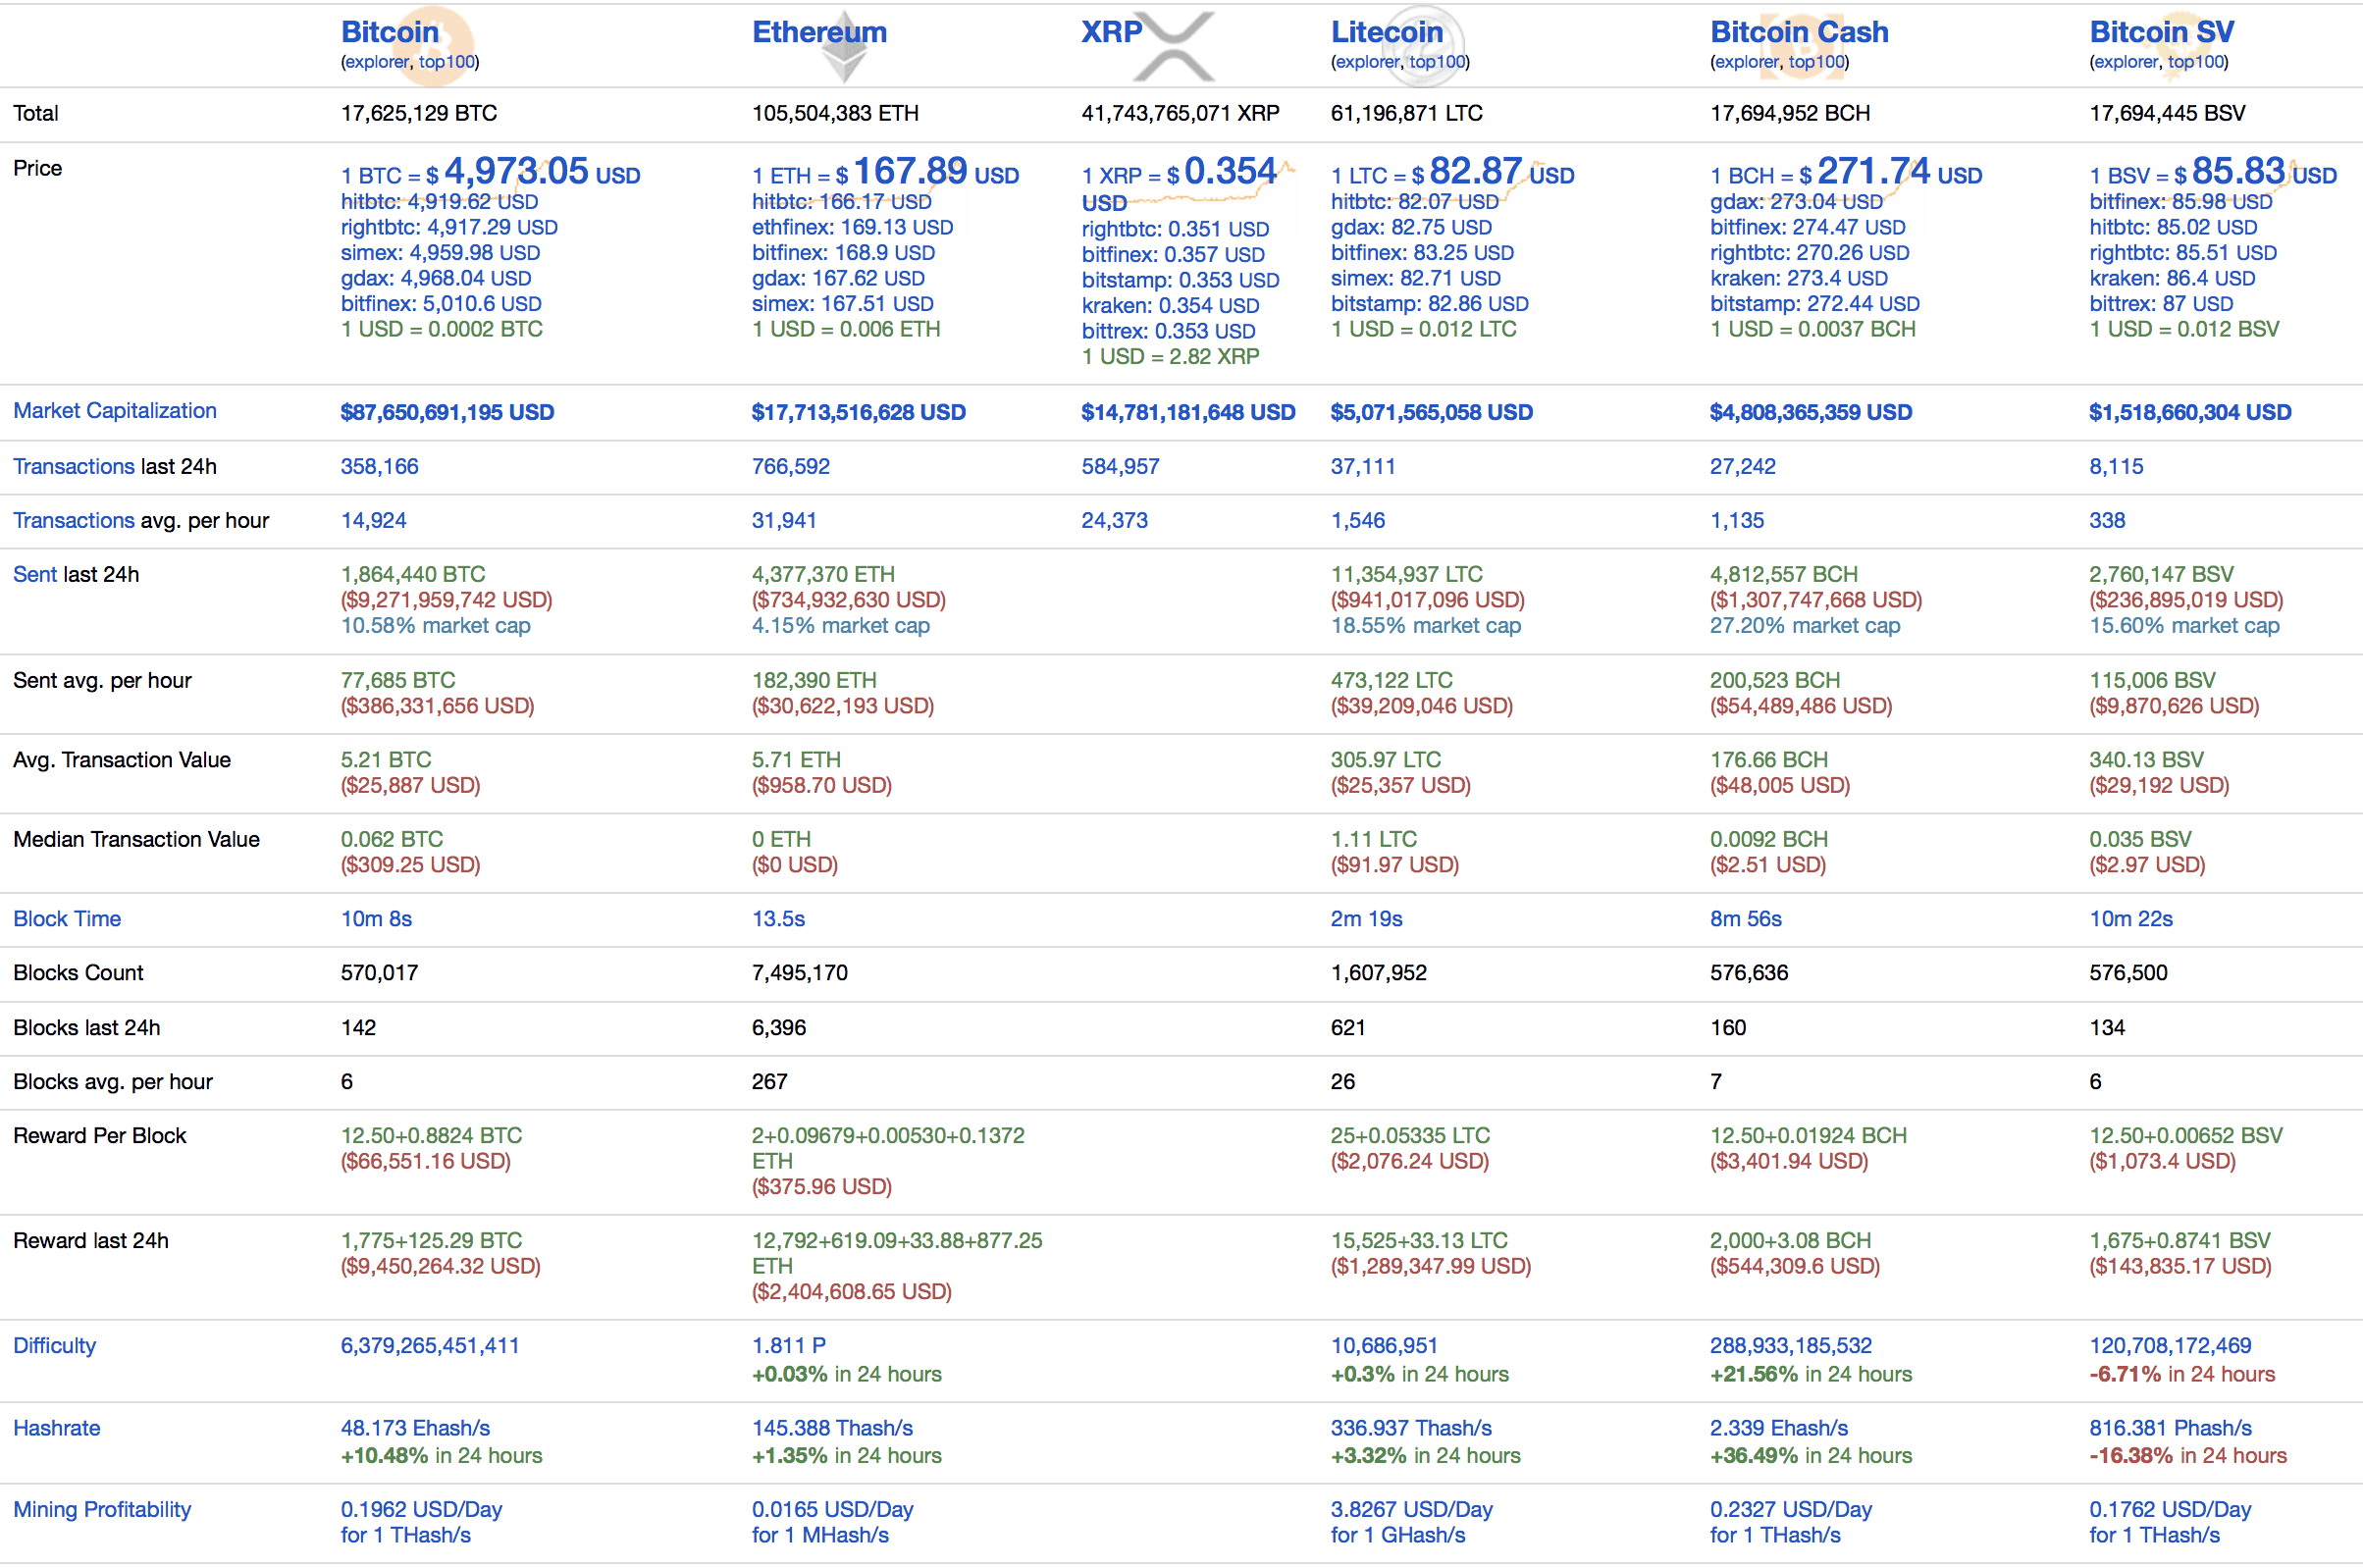Click Ethereum market cap $17,713,516,628 USD
This screenshot has height=1568, width=2363.
858,413
